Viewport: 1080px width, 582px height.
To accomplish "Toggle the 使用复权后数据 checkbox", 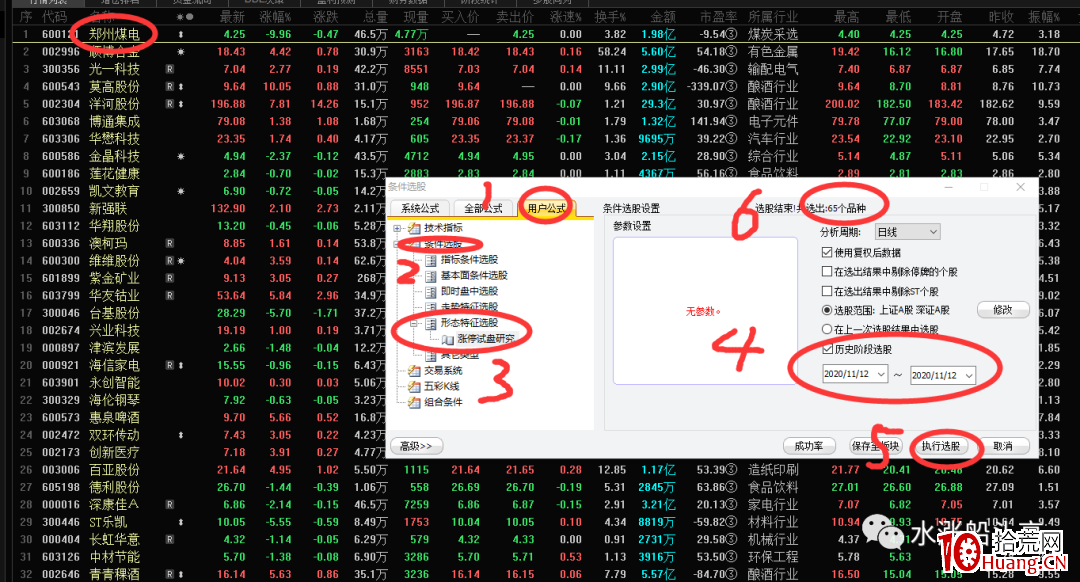I will (x=827, y=253).
